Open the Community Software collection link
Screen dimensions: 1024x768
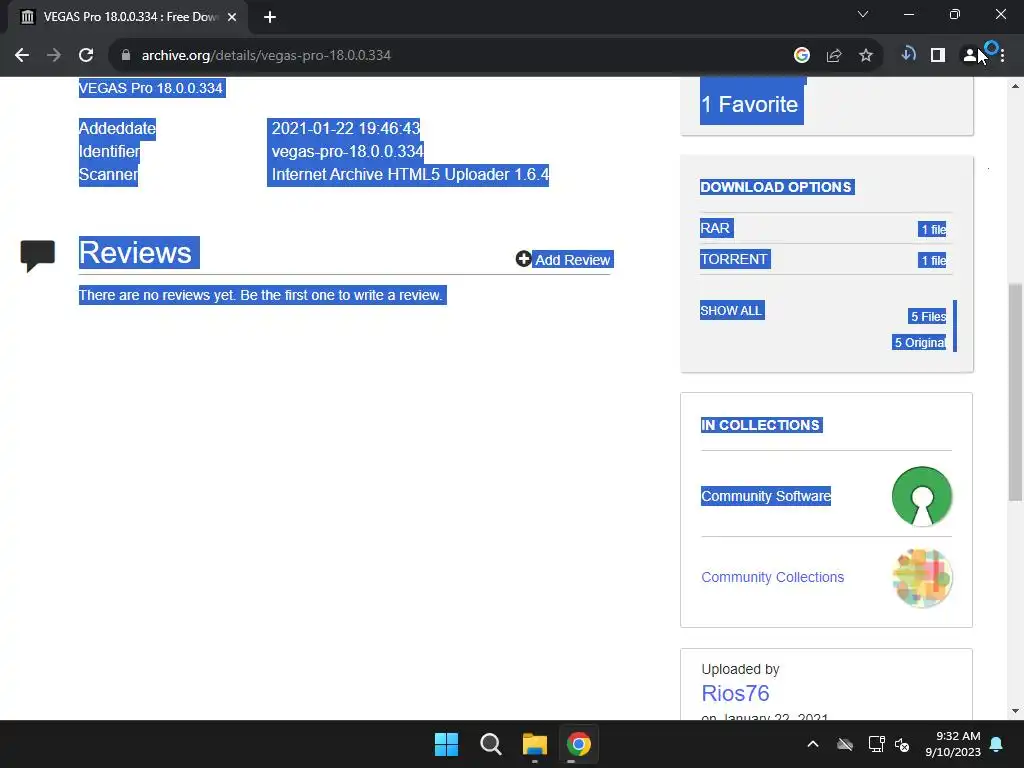(x=766, y=496)
